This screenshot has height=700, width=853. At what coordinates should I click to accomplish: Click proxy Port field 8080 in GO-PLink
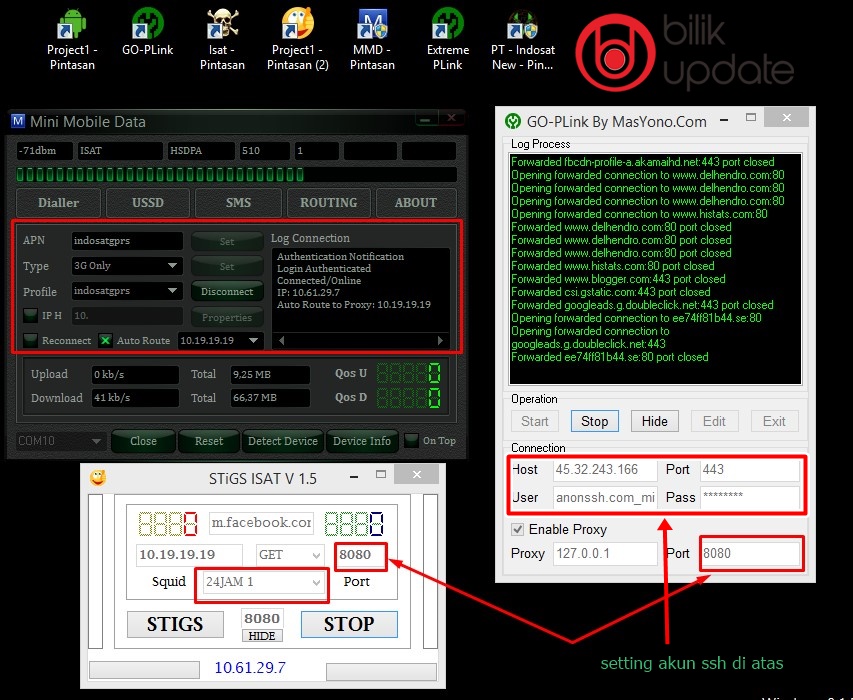750,554
